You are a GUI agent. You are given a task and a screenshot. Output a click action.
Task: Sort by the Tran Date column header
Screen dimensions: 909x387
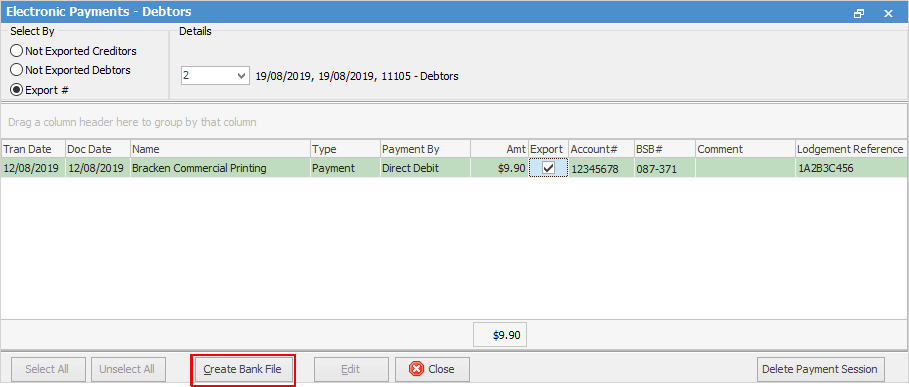pyautogui.click(x=33, y=149)
